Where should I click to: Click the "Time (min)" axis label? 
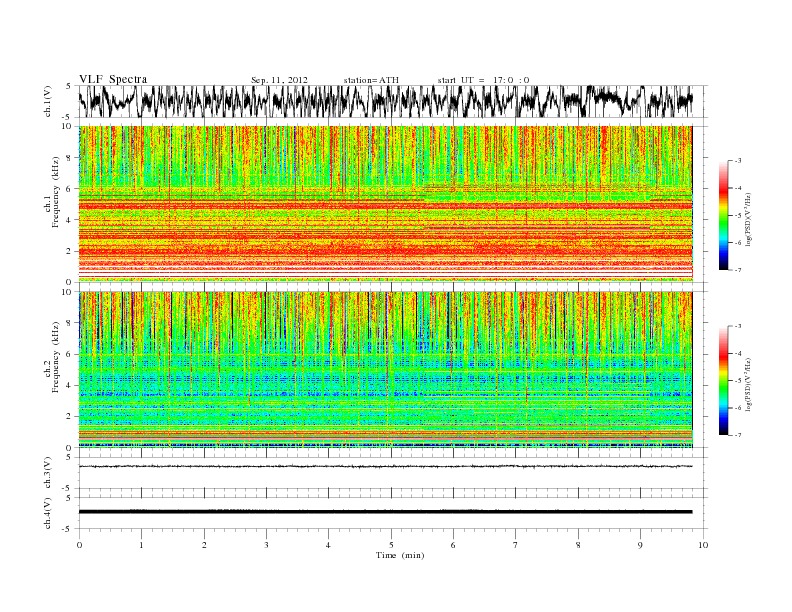coord(400,555)
